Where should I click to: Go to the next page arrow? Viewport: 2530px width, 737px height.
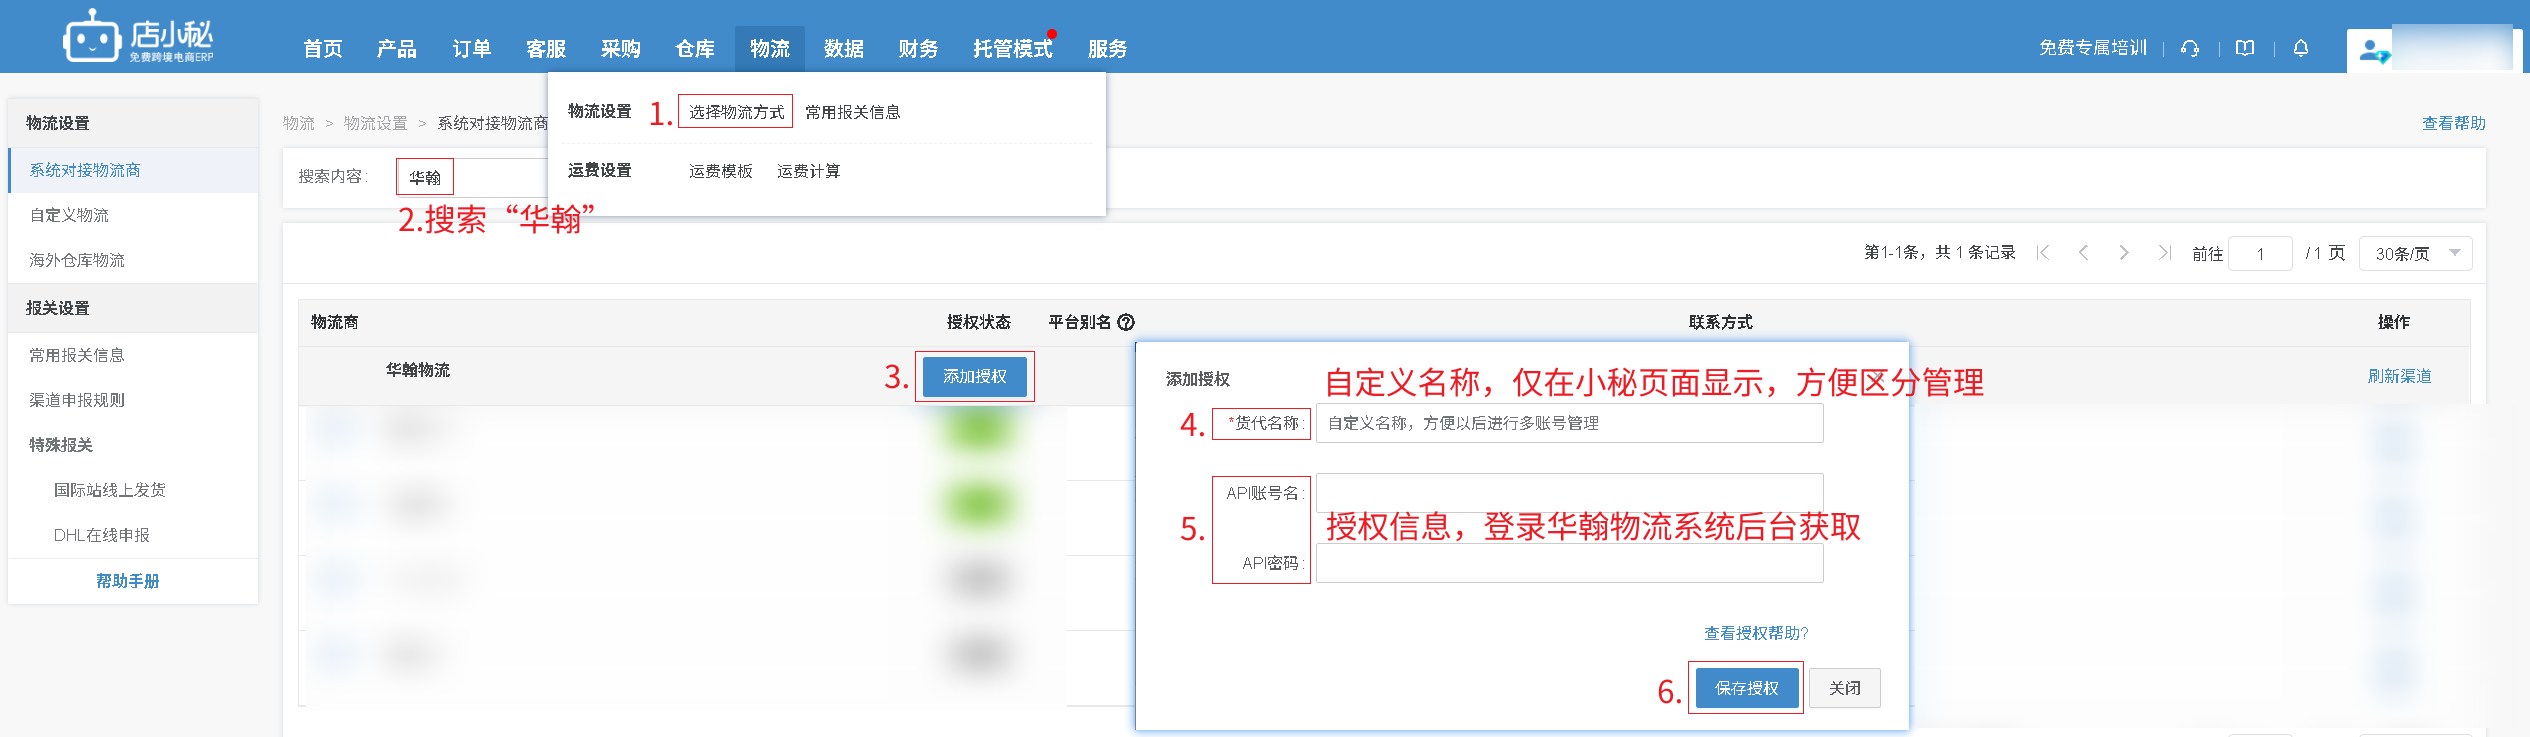[x=2124, y=253]
